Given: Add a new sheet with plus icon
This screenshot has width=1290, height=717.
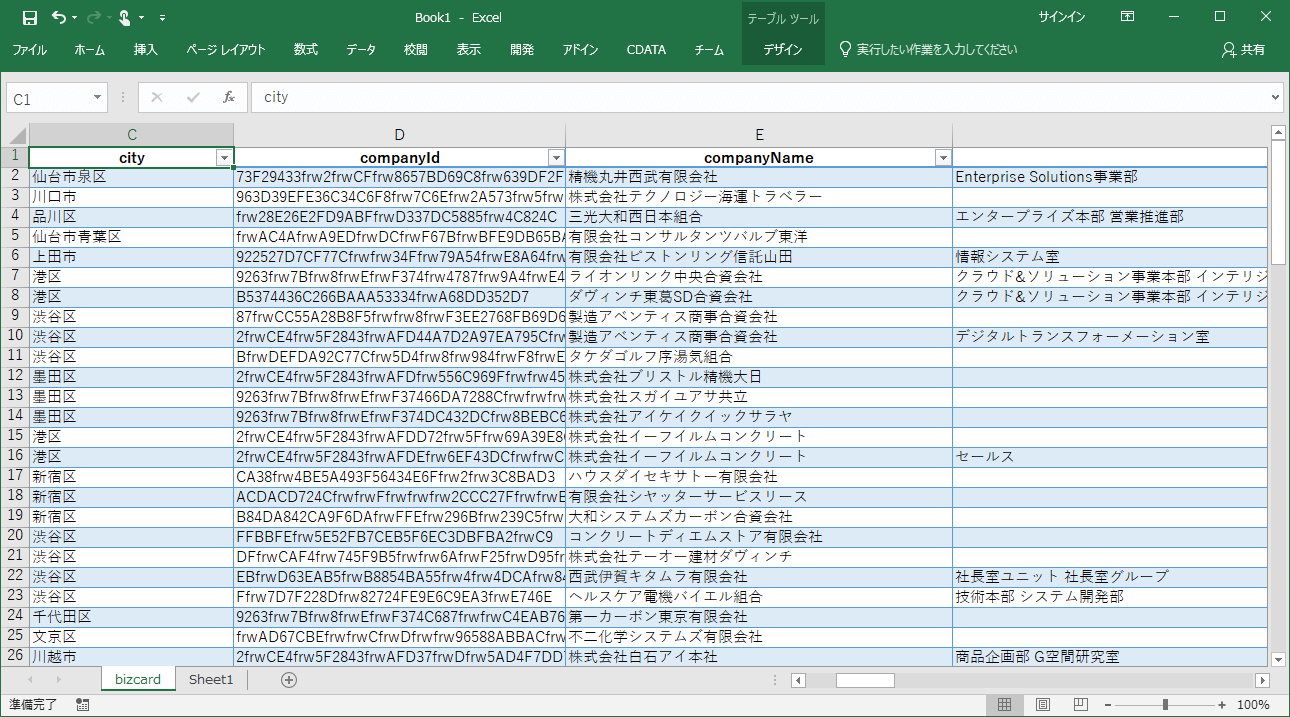Looking at the screenshot, I should (289, 680).
